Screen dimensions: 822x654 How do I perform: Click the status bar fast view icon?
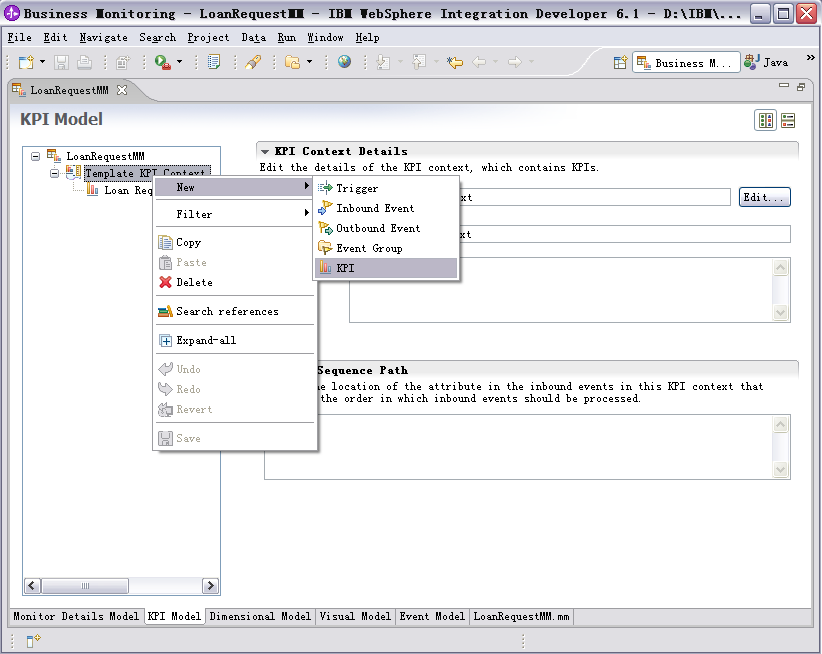pos(33,640)
